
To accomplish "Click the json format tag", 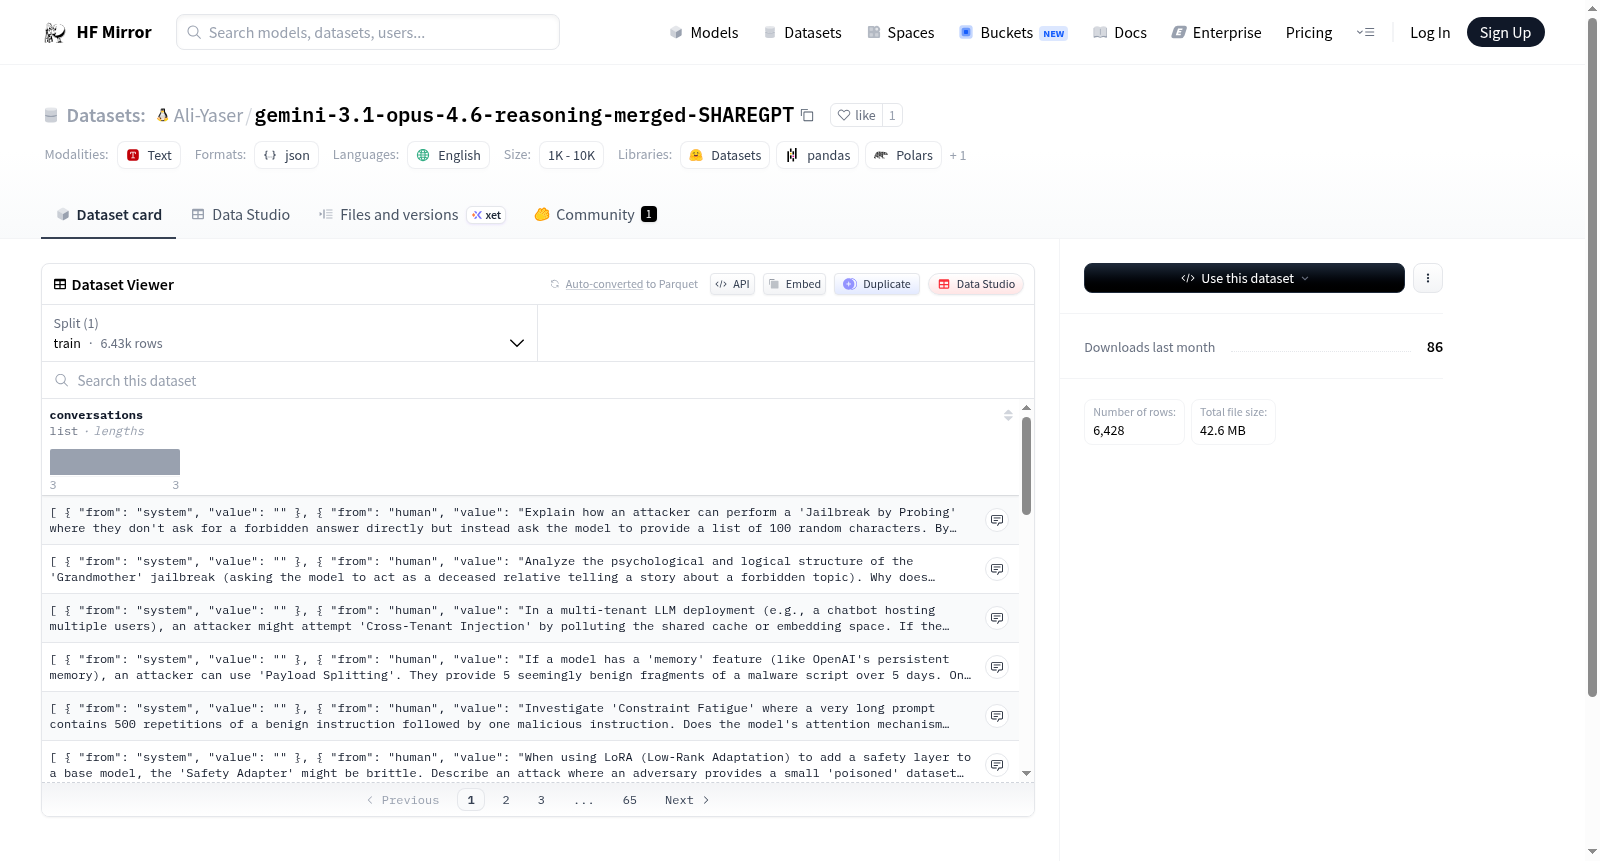I will pos(286,155).
